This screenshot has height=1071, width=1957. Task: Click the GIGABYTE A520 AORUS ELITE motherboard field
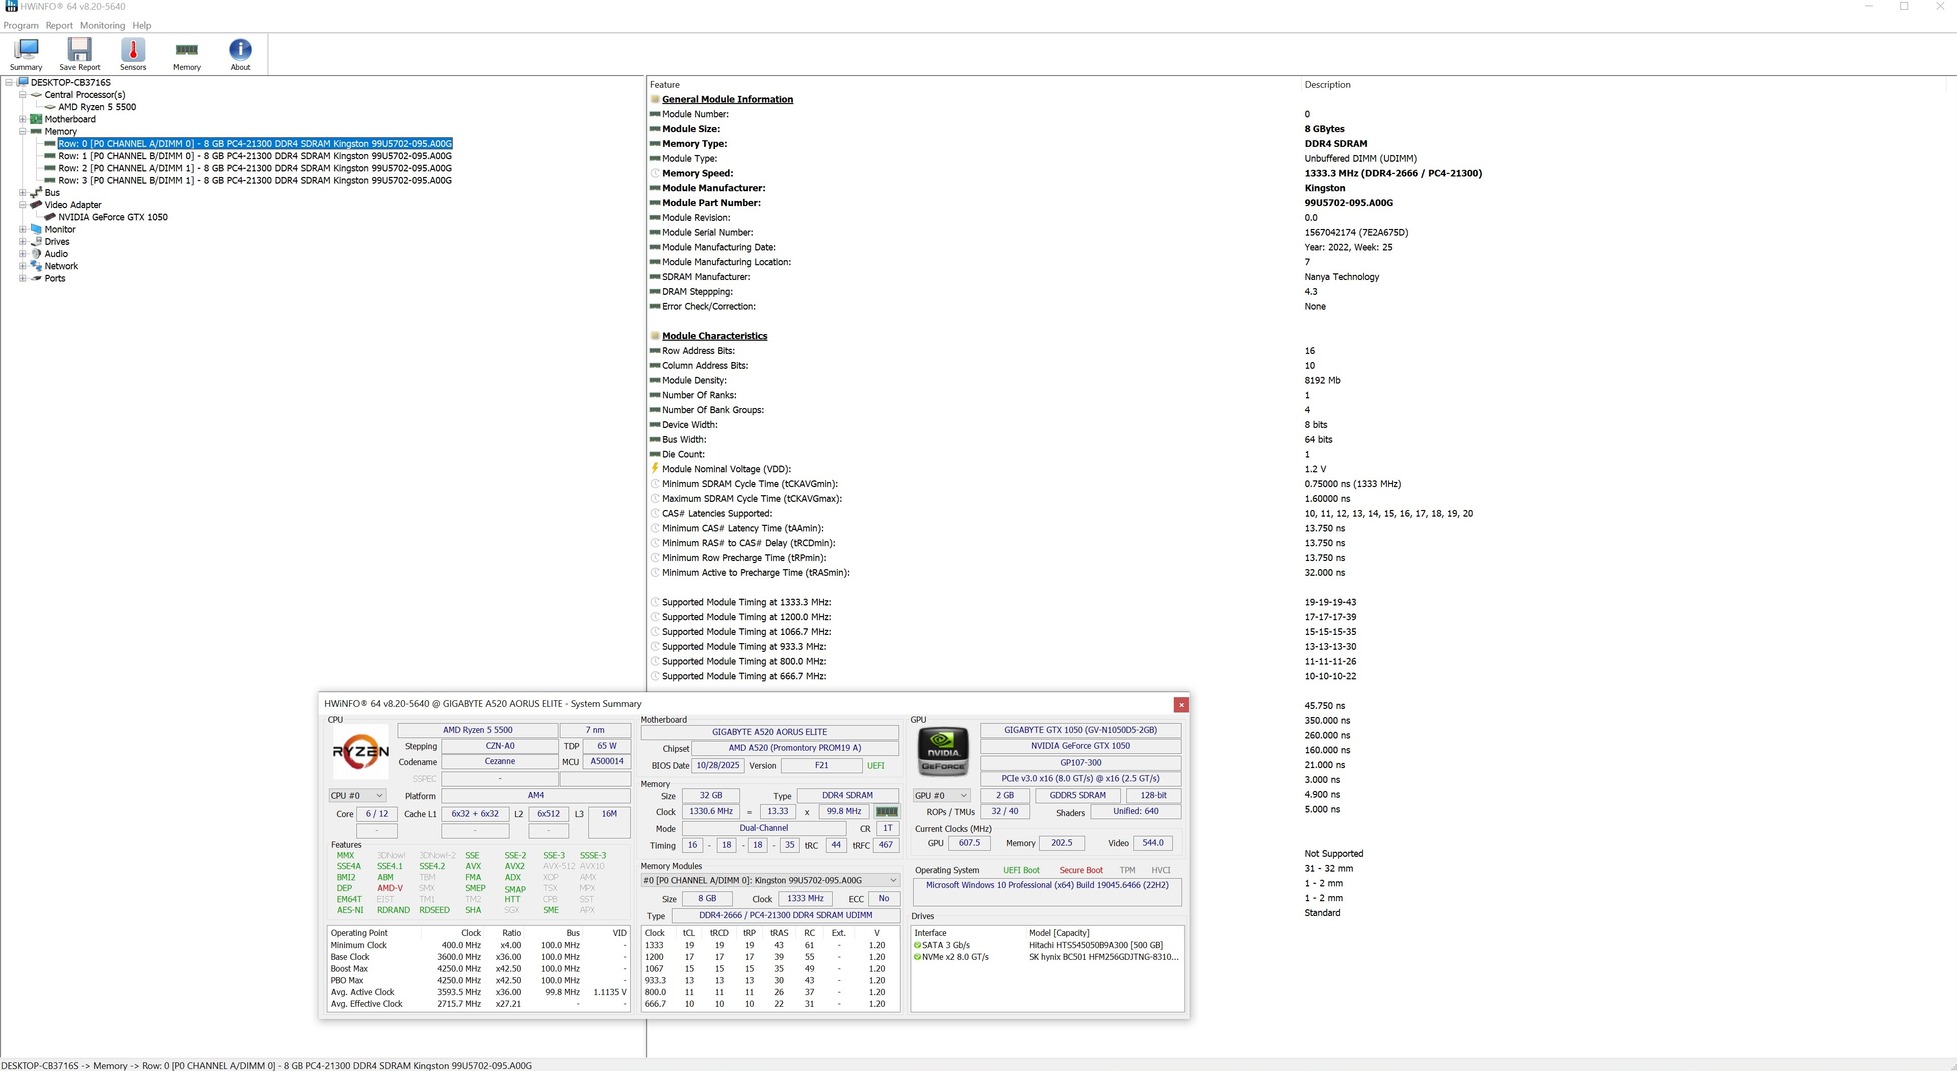769,732
